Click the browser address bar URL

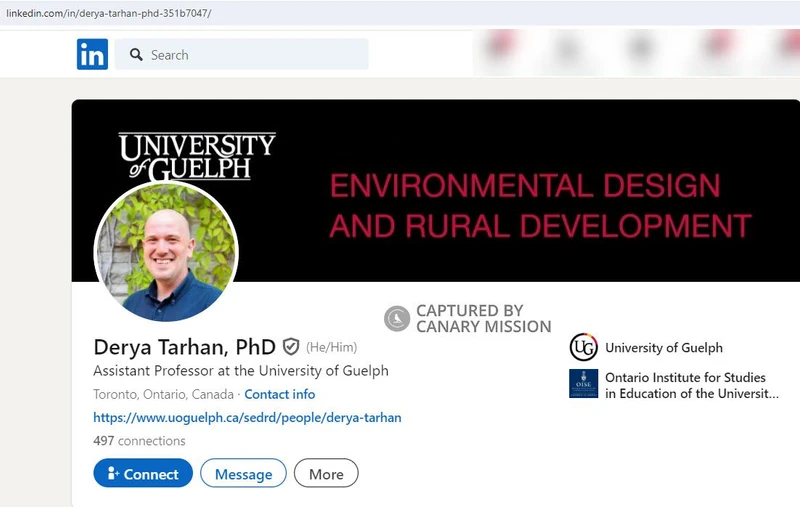pos(109,13)
